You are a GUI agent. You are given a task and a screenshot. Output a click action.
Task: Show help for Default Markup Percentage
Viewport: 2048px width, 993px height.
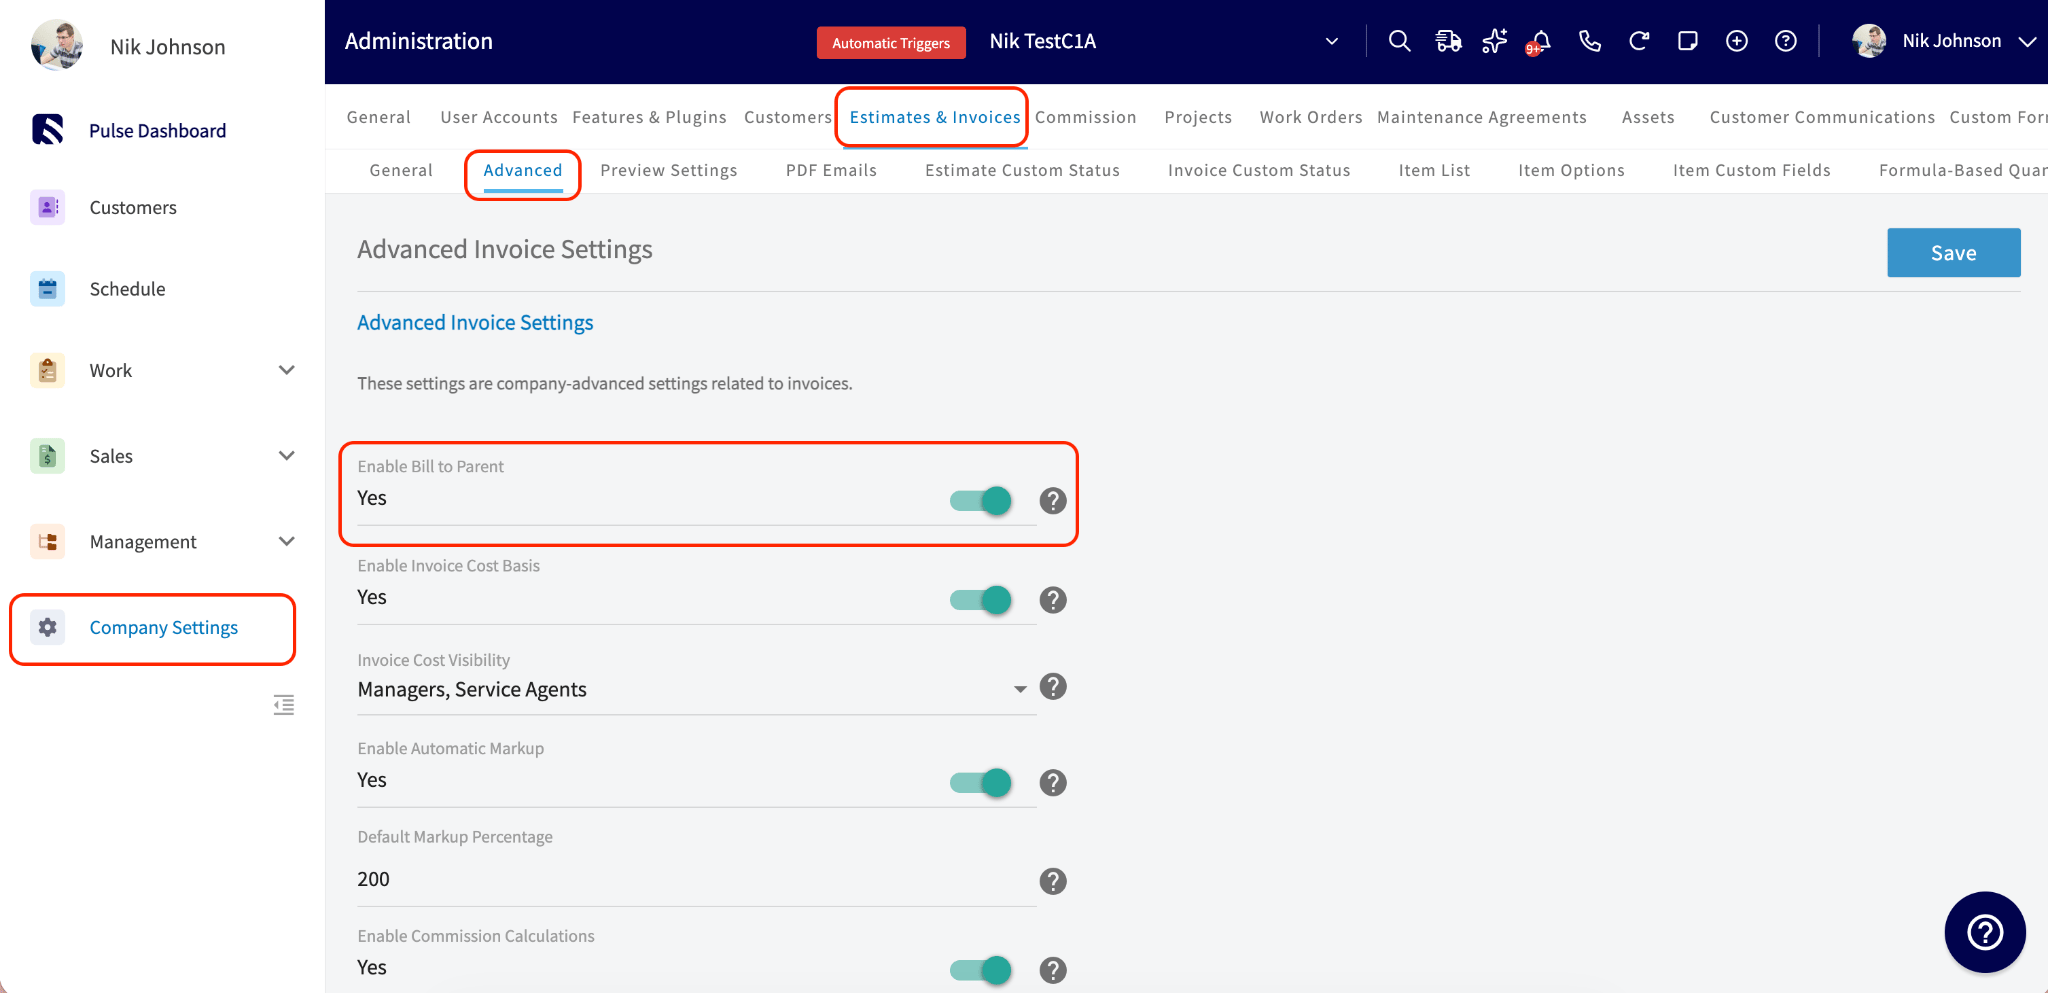(1053, 881)
